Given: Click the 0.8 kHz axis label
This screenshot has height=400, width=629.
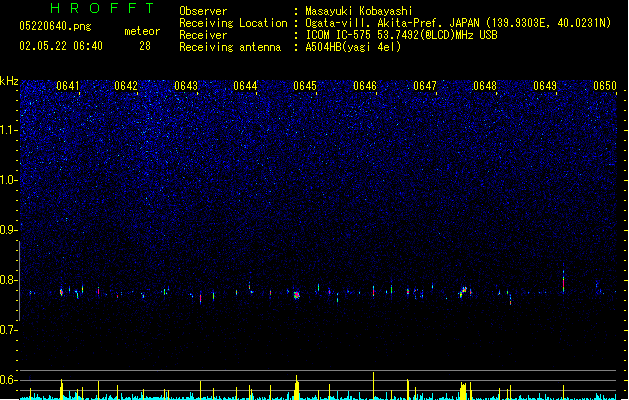Looking at the screenshot, I should coord(8,280).
